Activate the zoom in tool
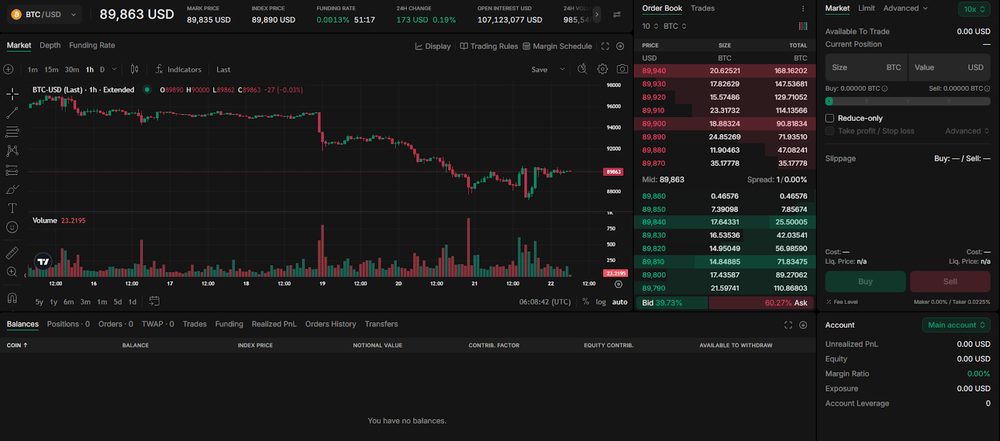This screenshot has height=441, width=1000. pyautogui.click(x=12, y=272)
